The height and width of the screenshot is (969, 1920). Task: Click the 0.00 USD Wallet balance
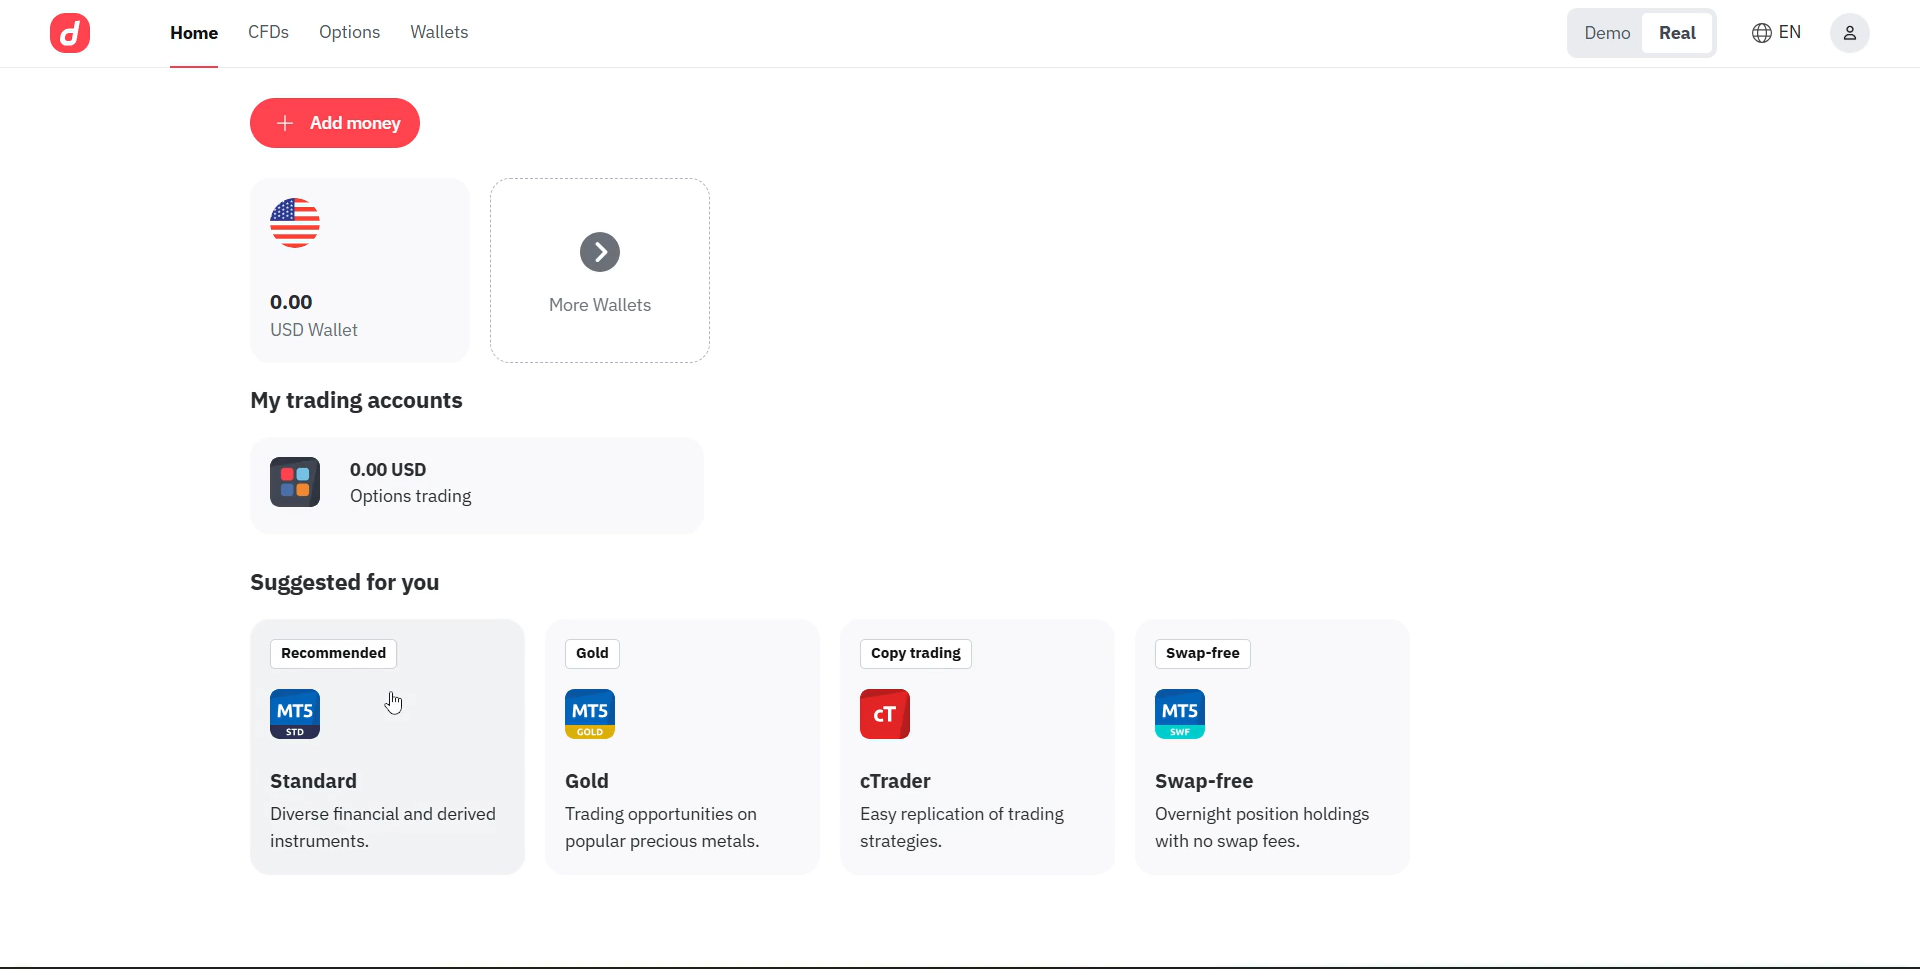[x=291, y=302]
